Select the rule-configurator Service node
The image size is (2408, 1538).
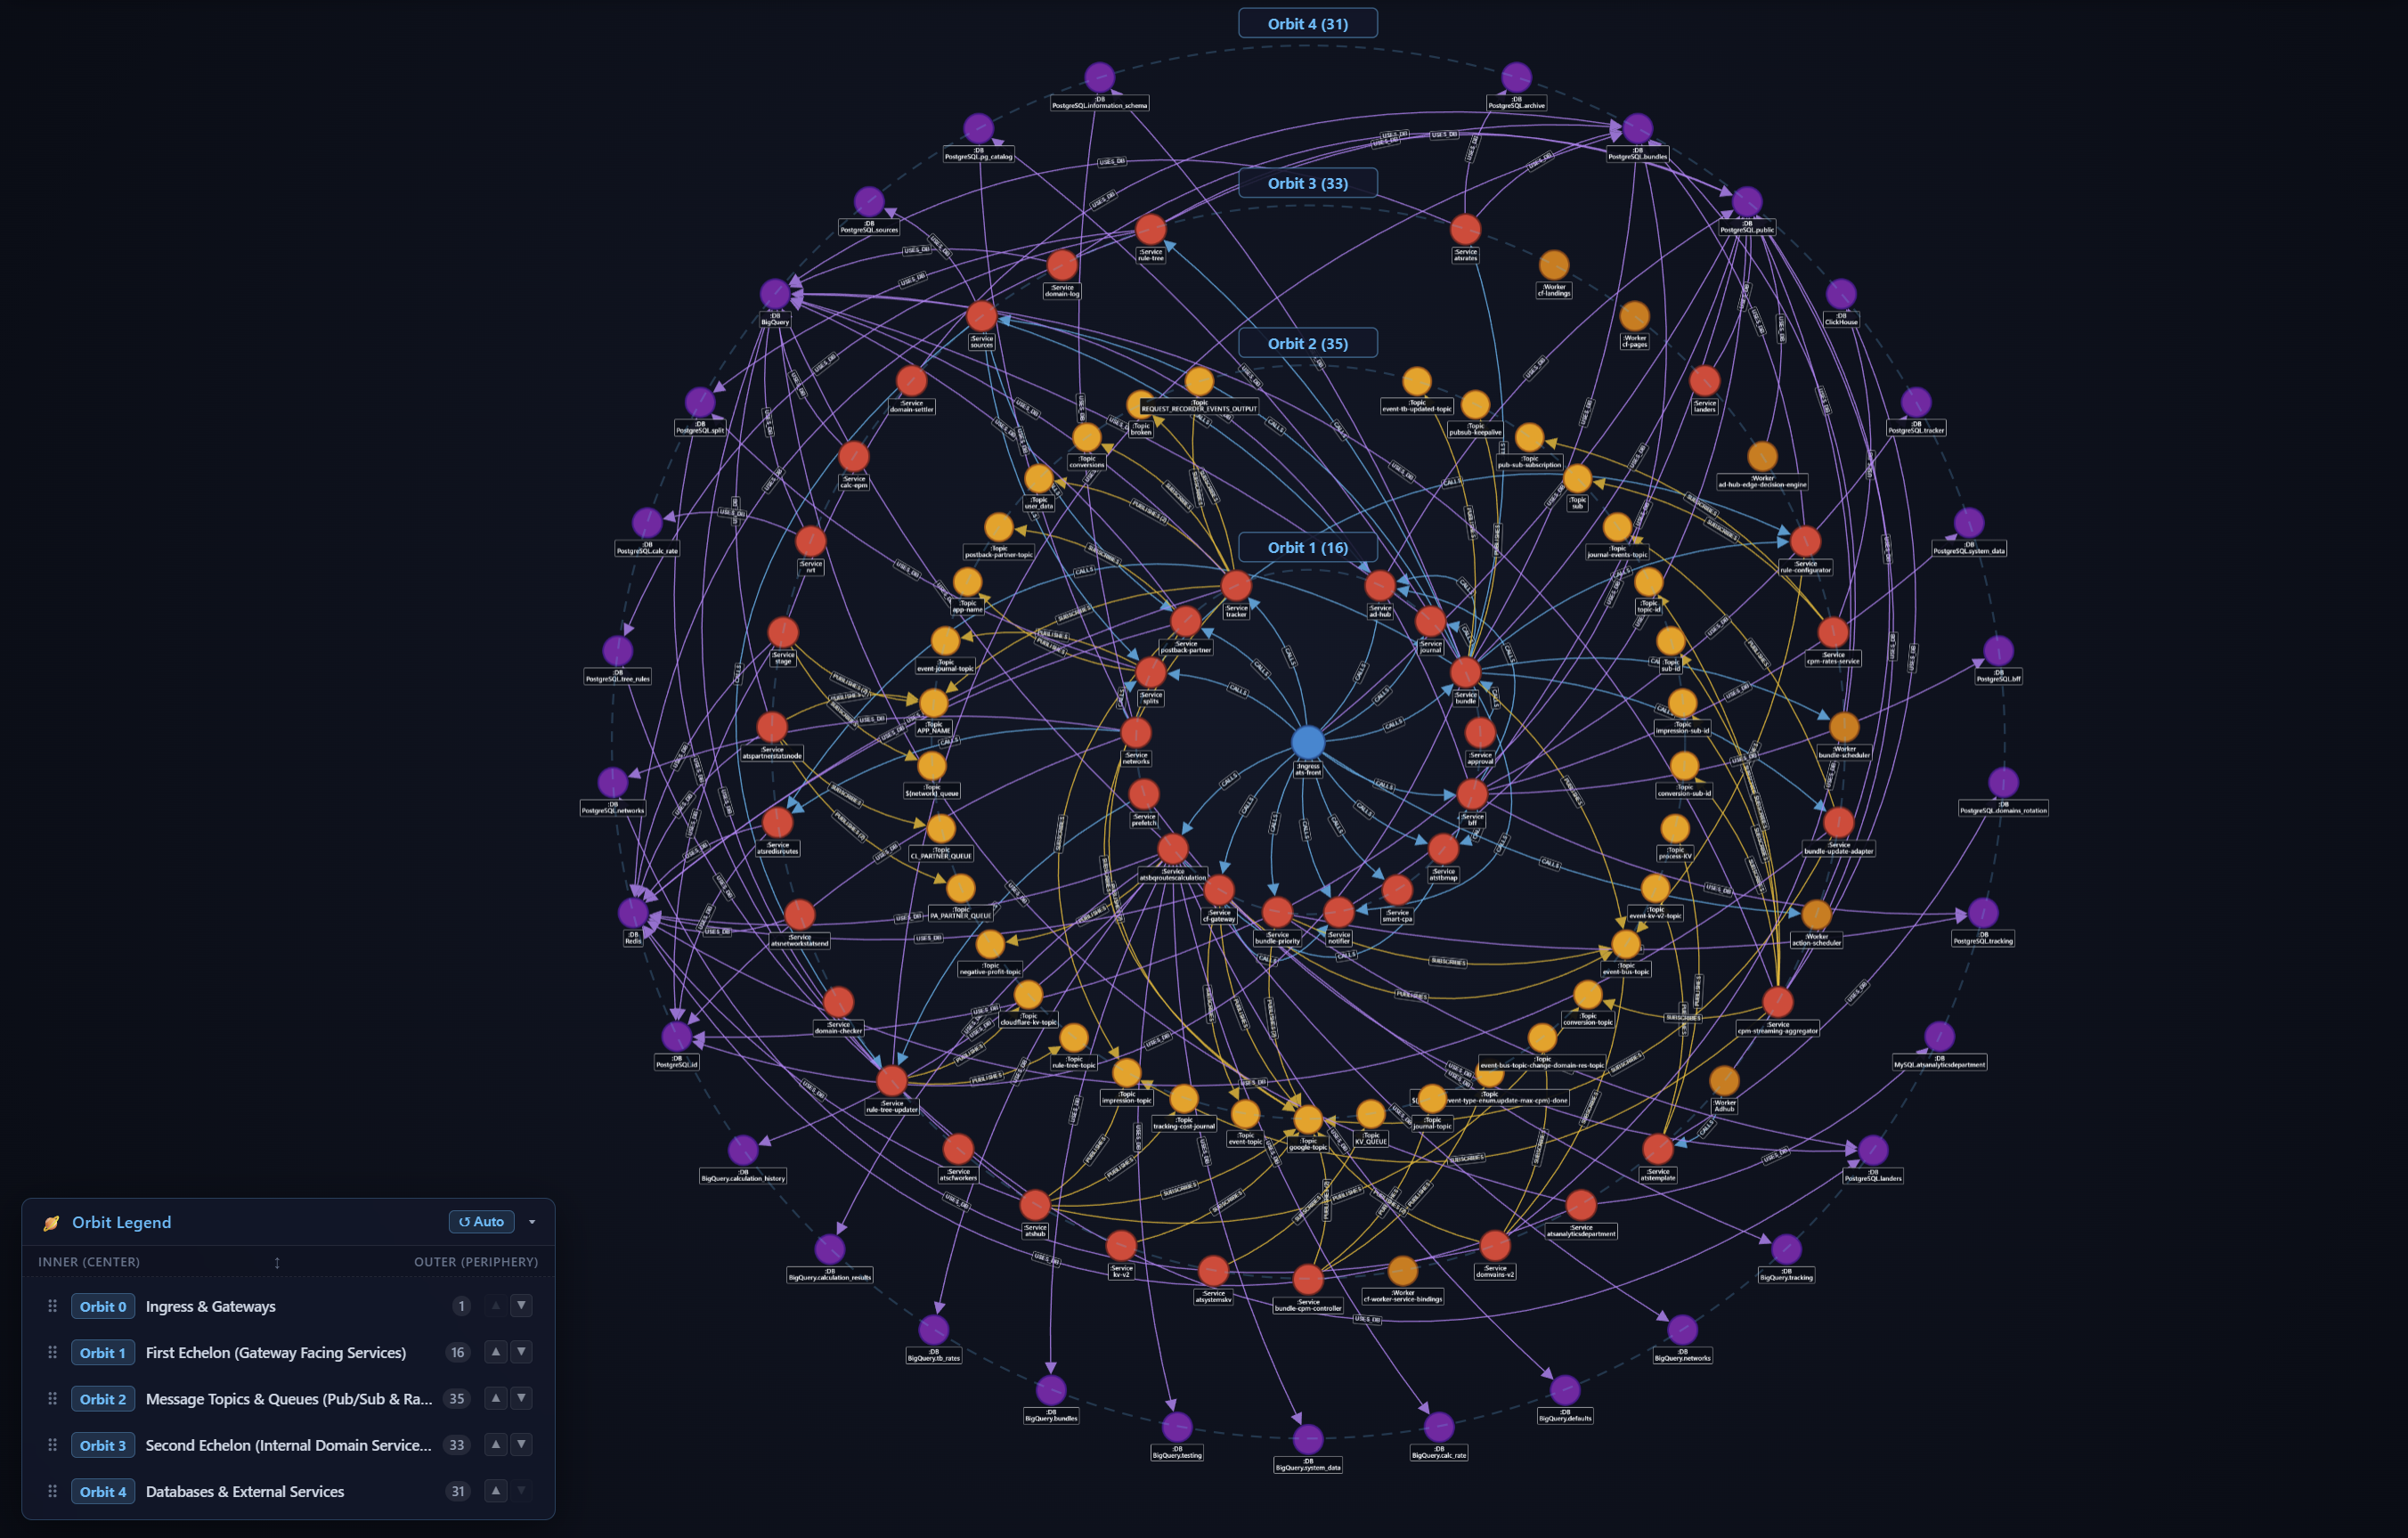pyautogui.click(x=1805, y=541)
